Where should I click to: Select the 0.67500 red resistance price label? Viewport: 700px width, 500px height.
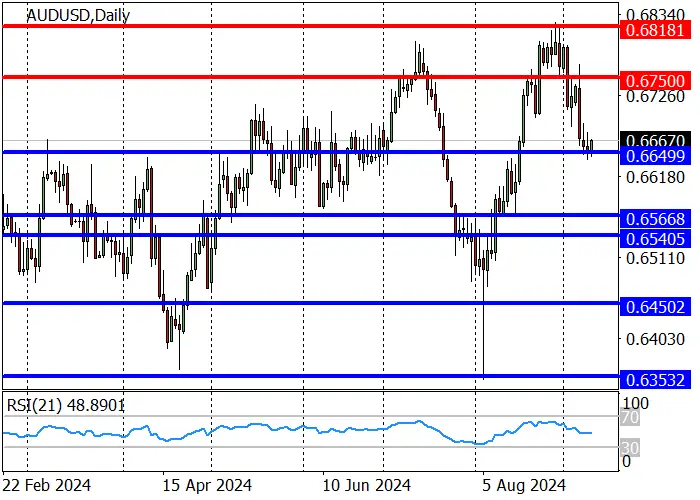point(655,81)
